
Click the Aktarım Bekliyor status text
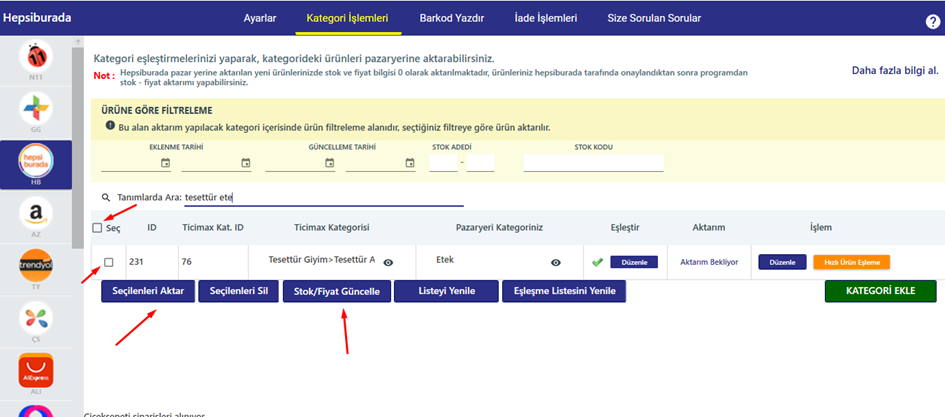[x=709, y=262]
